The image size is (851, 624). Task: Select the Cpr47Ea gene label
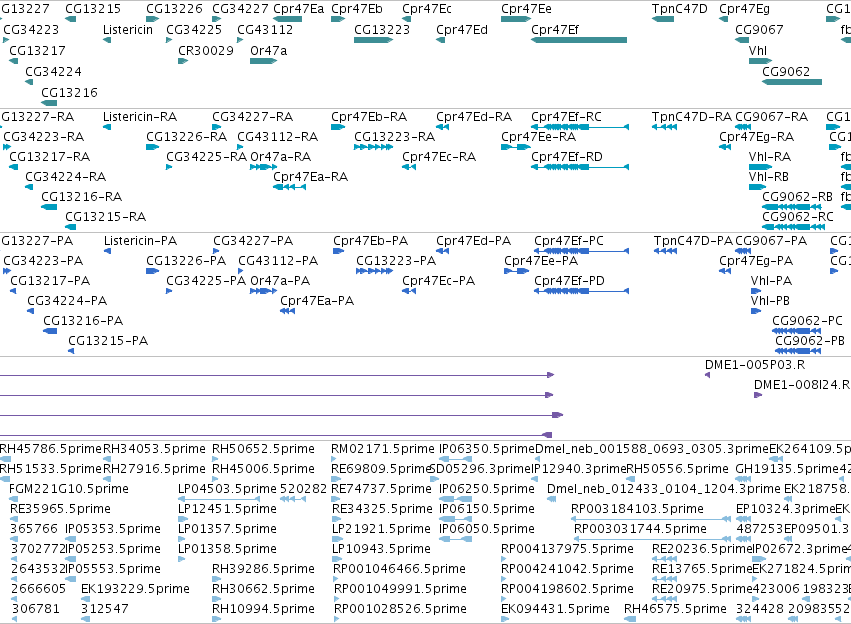299,9
